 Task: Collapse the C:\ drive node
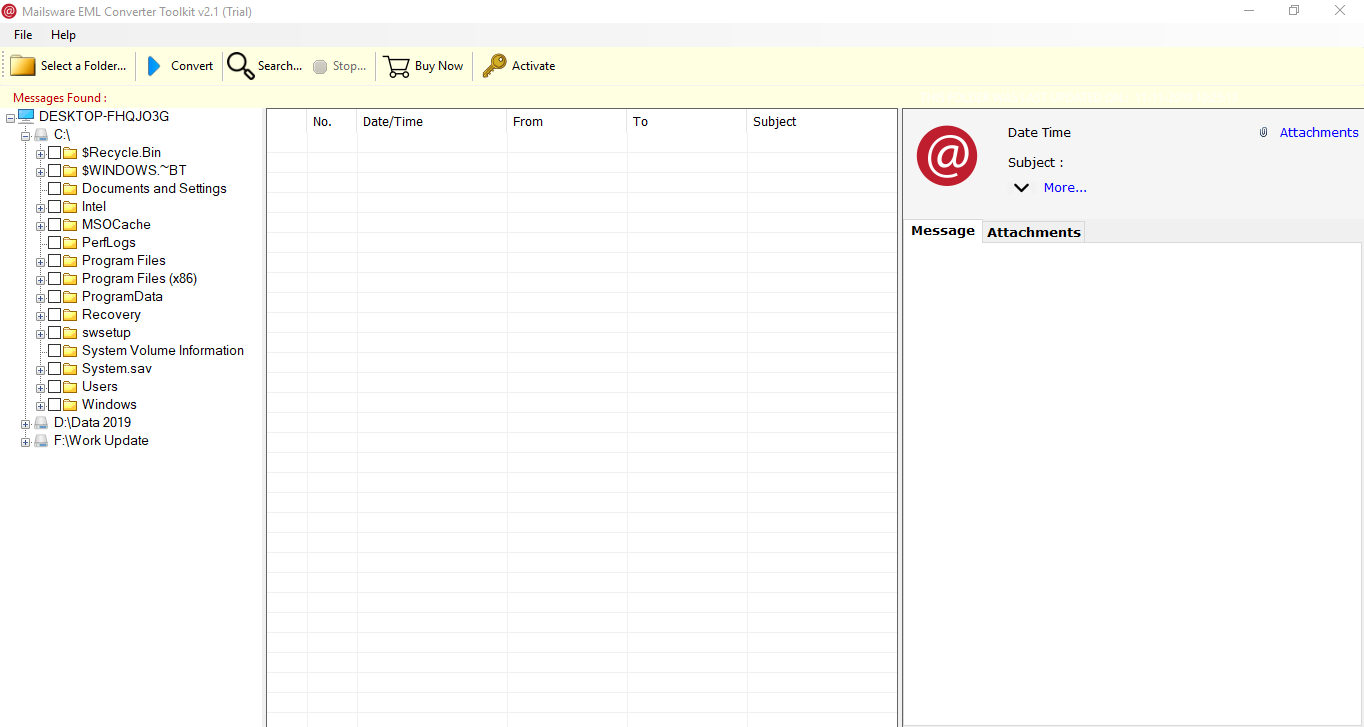click(x=26, y=136)
